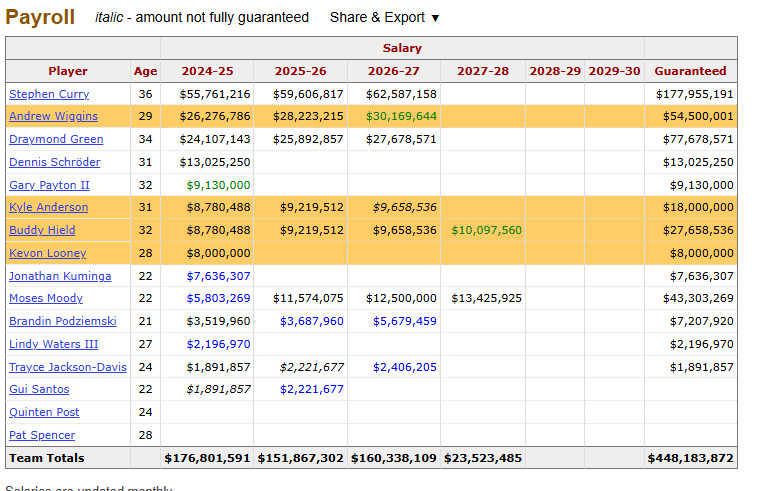Go to Gary Payton II's page
The image size is (779, 491).
point(49,185)
